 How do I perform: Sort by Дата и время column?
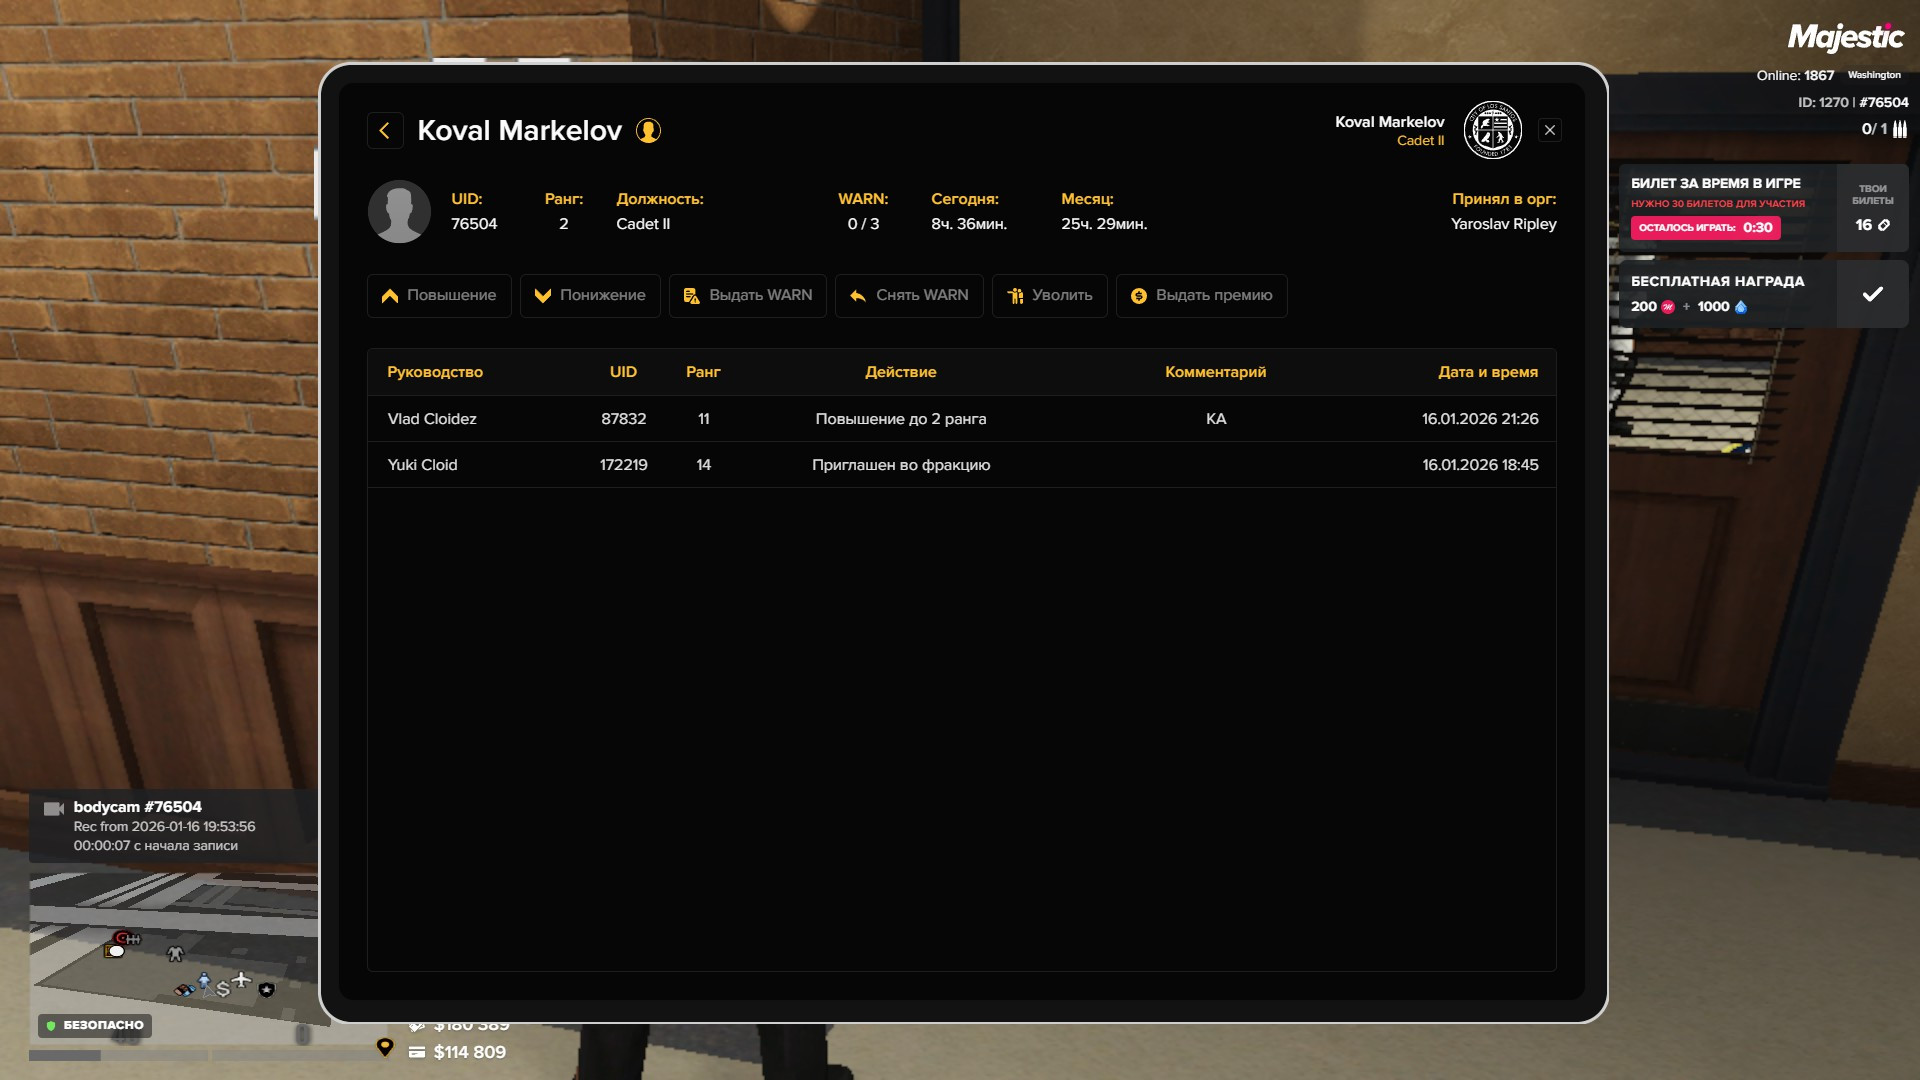point(1487,372)
